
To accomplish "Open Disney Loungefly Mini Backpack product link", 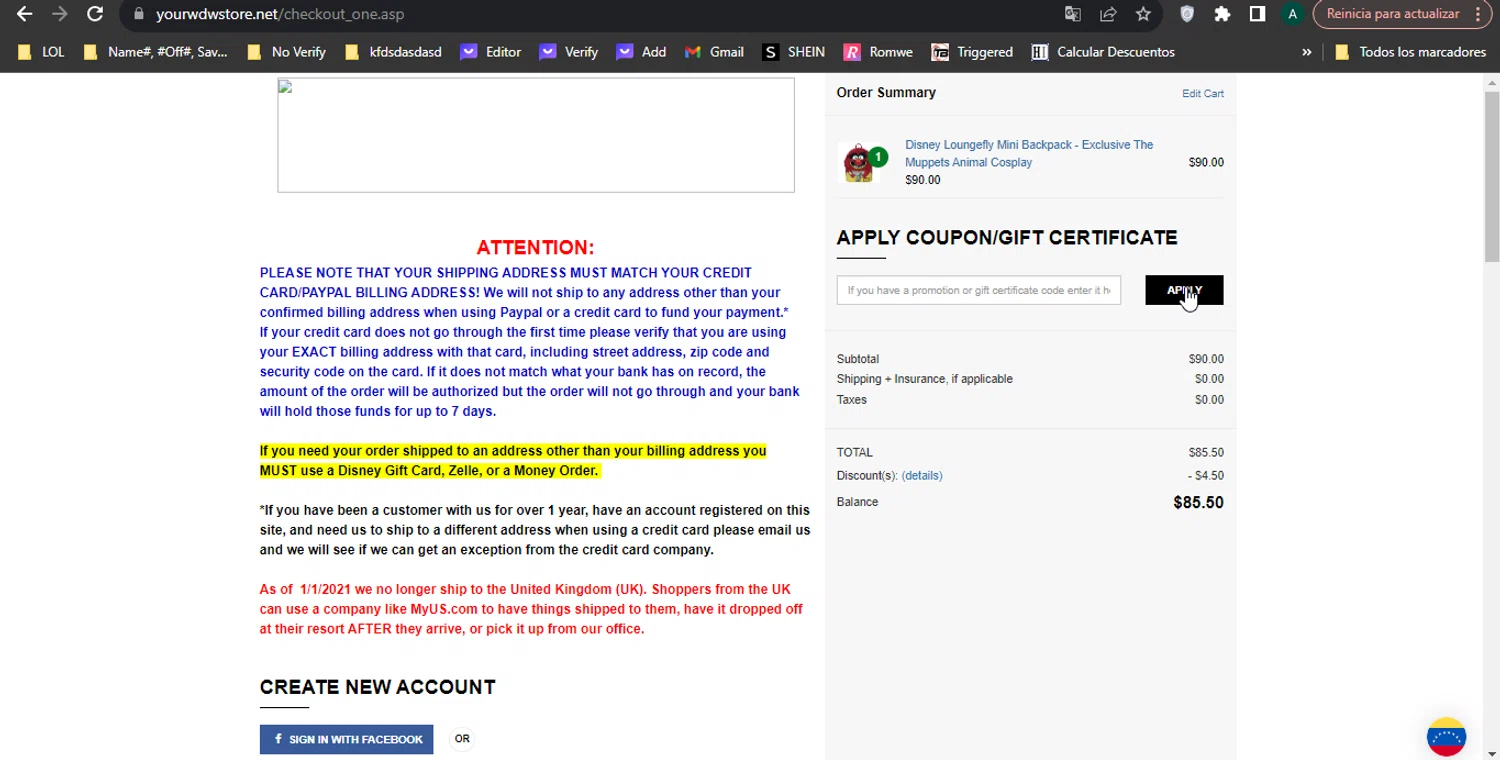I will click(1029, 153).
